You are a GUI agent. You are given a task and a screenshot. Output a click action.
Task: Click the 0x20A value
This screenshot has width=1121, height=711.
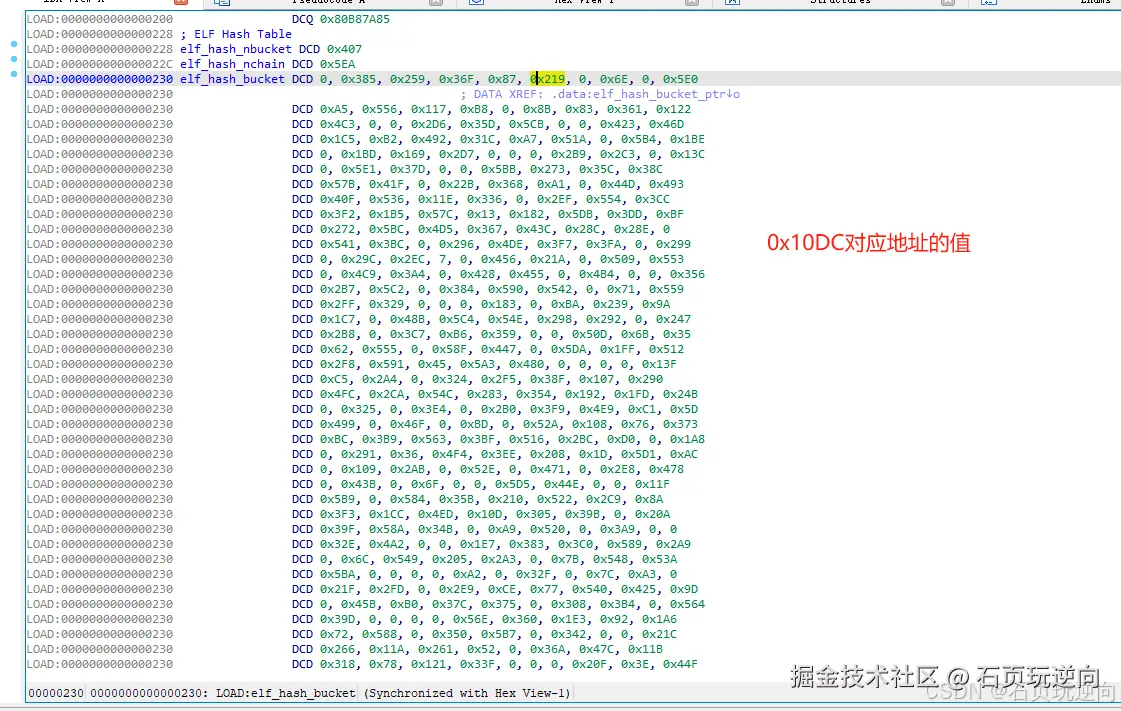(652, 514)
